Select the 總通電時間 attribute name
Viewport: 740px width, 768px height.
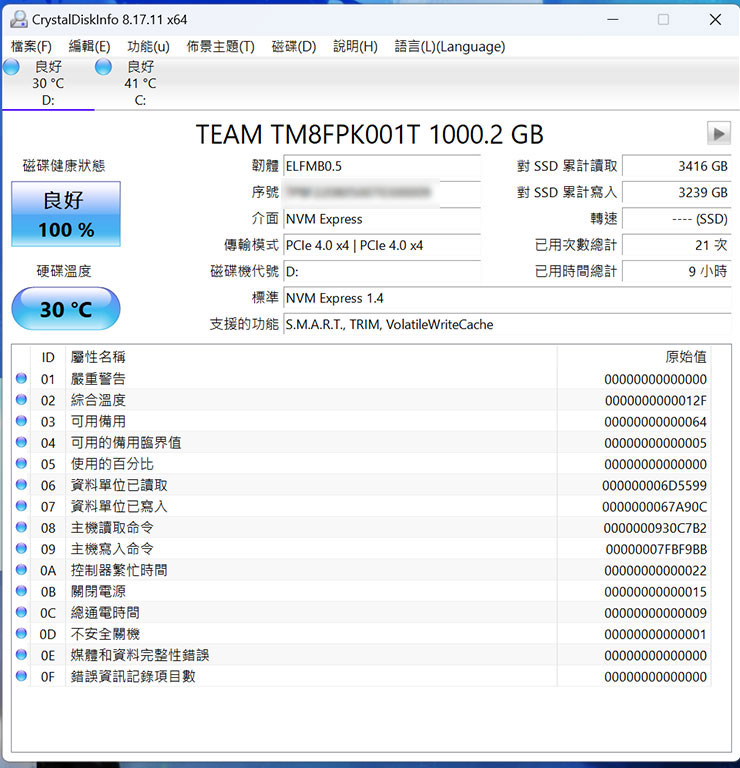105,613
